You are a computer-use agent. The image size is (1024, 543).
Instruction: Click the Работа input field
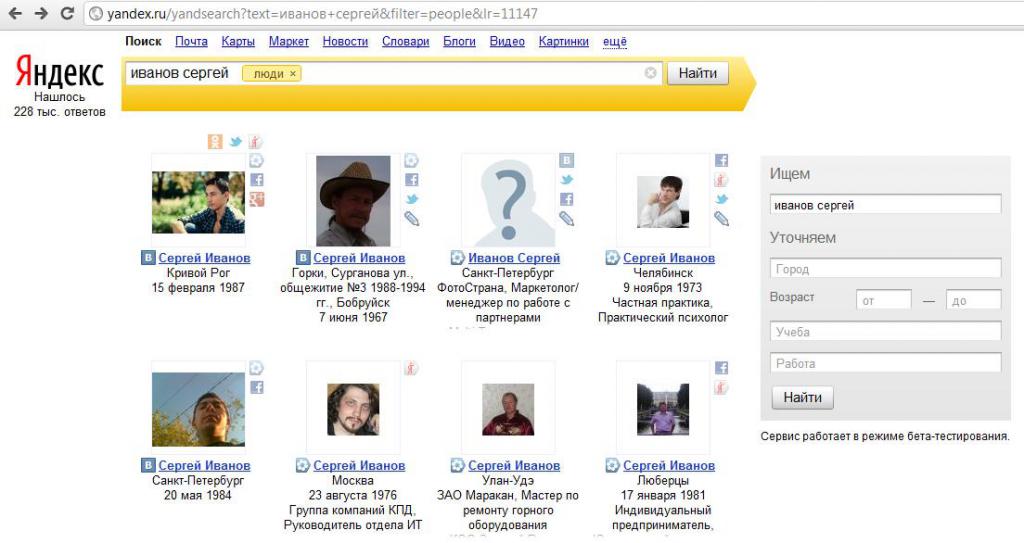point(886,363)
